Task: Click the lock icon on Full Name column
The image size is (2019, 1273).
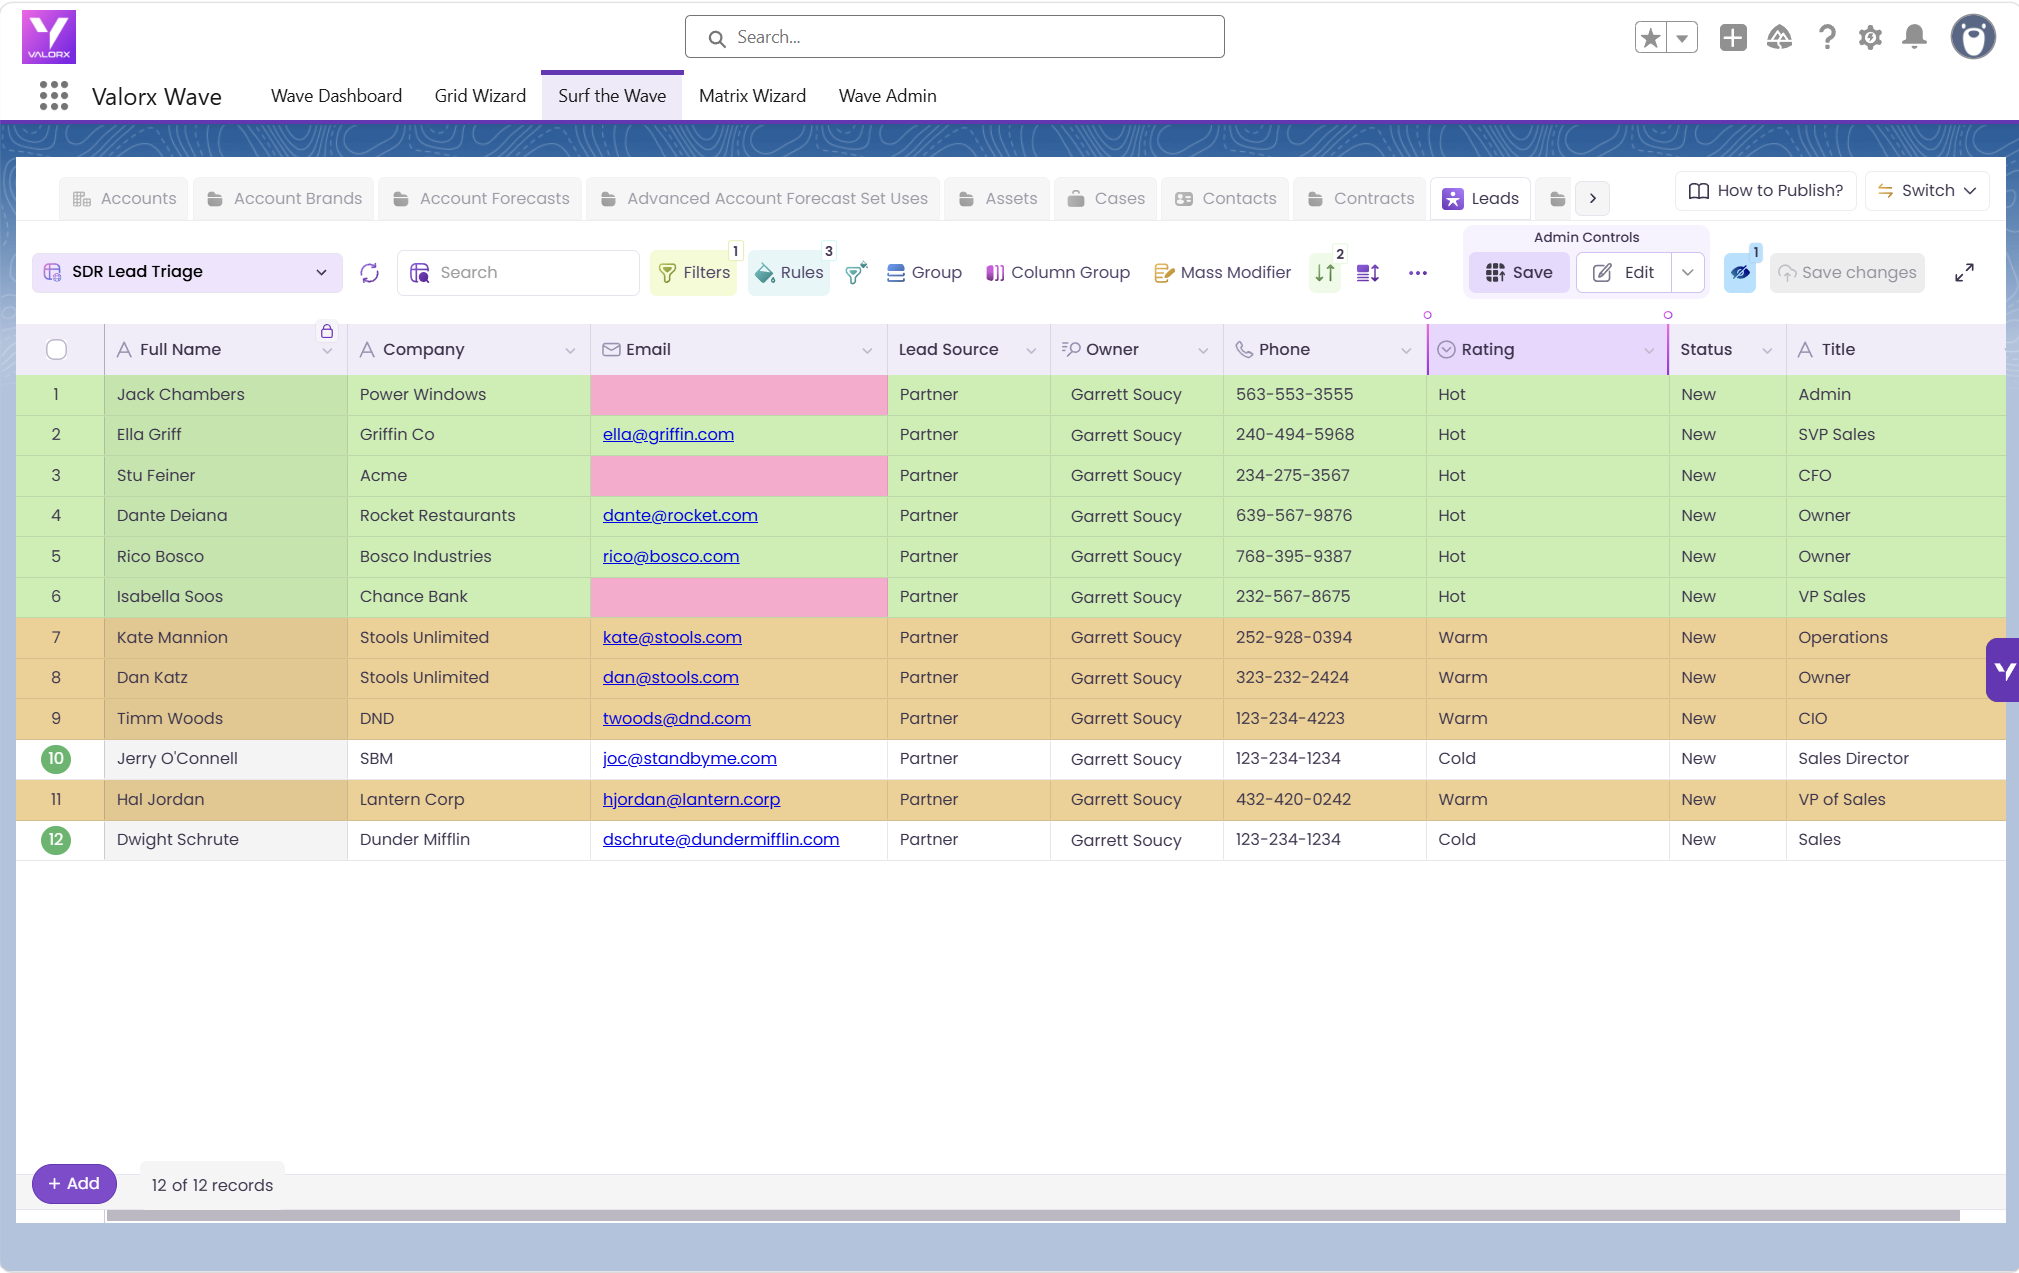Action: click(x=327, y=331)
